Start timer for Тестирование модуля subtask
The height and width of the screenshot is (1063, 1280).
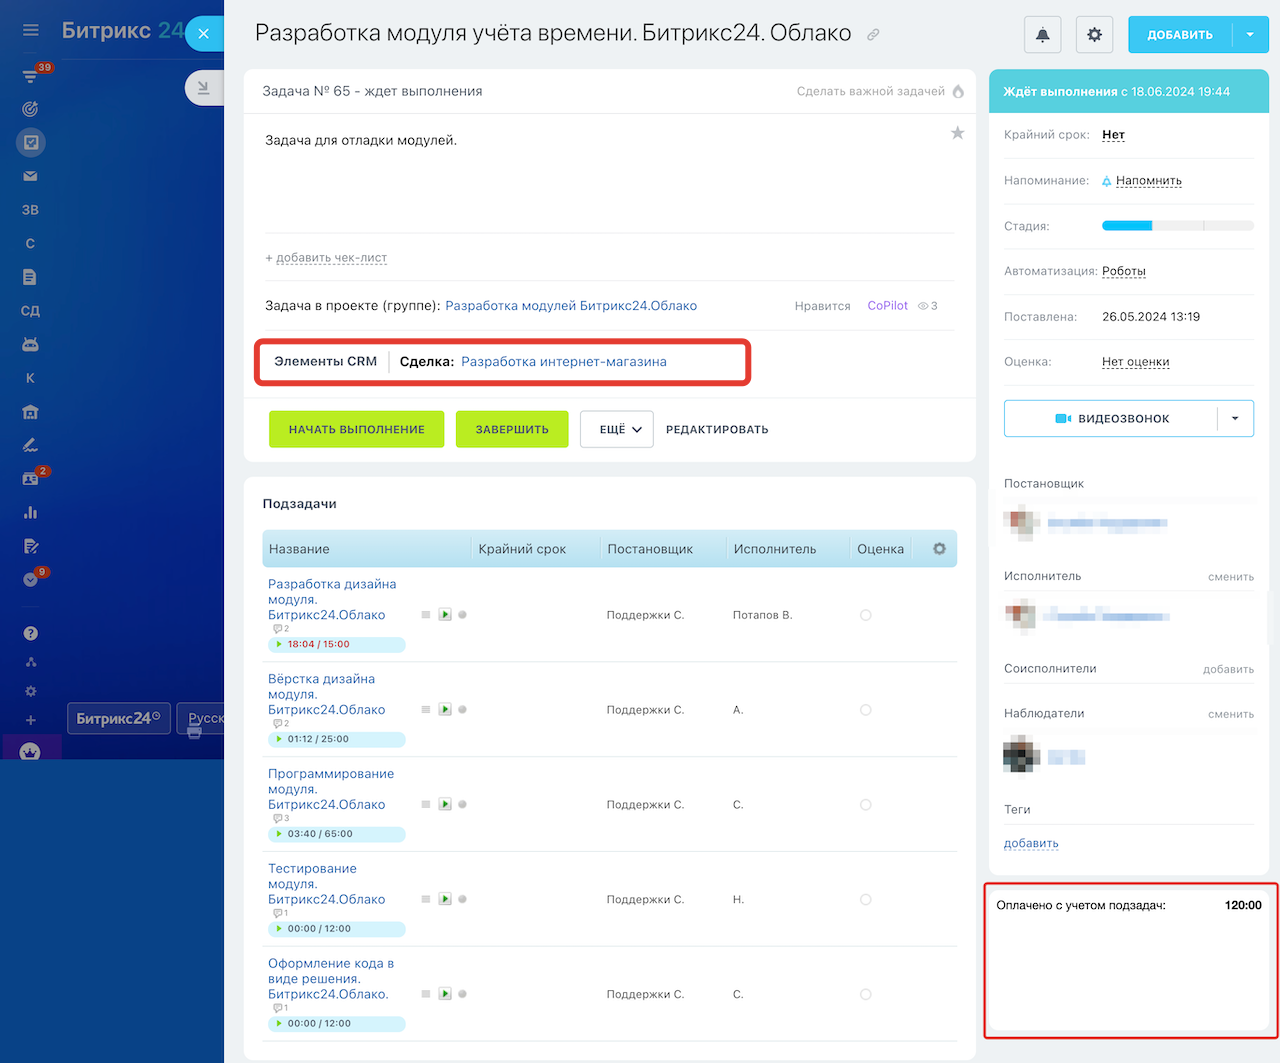(445, 900)
